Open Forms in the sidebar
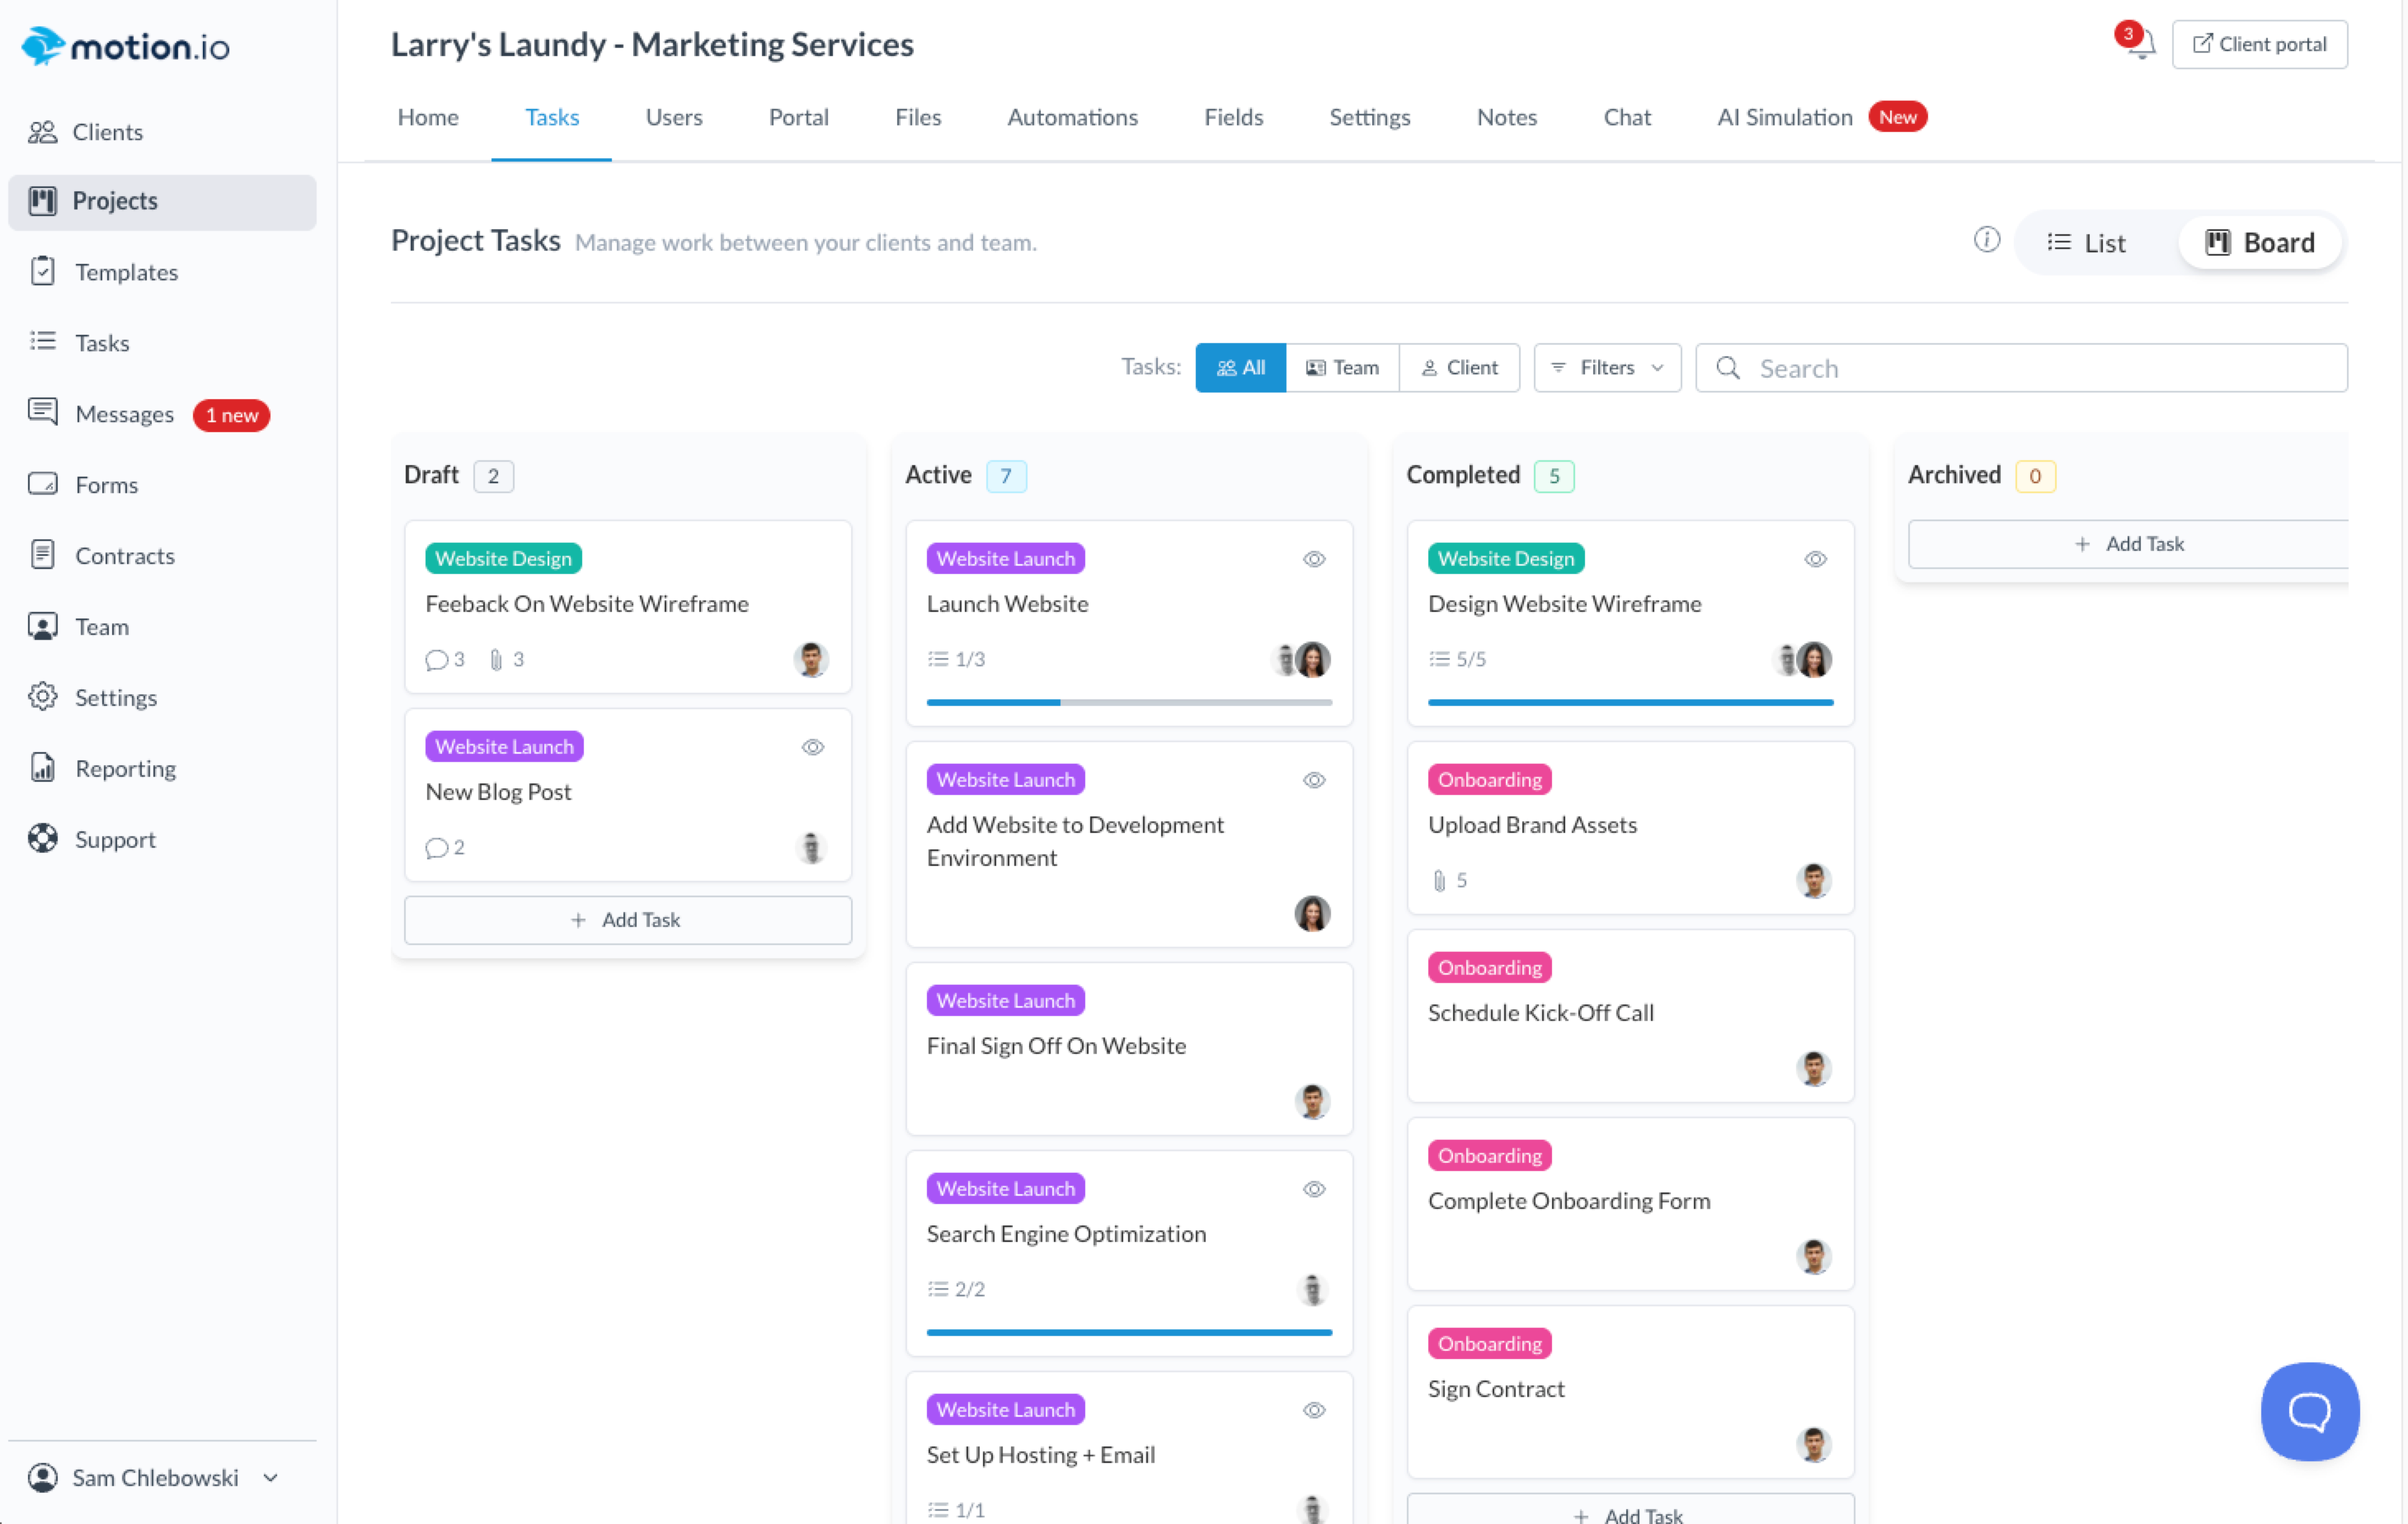Viewport: 2408px width, 1524px height. click(106, 484)
